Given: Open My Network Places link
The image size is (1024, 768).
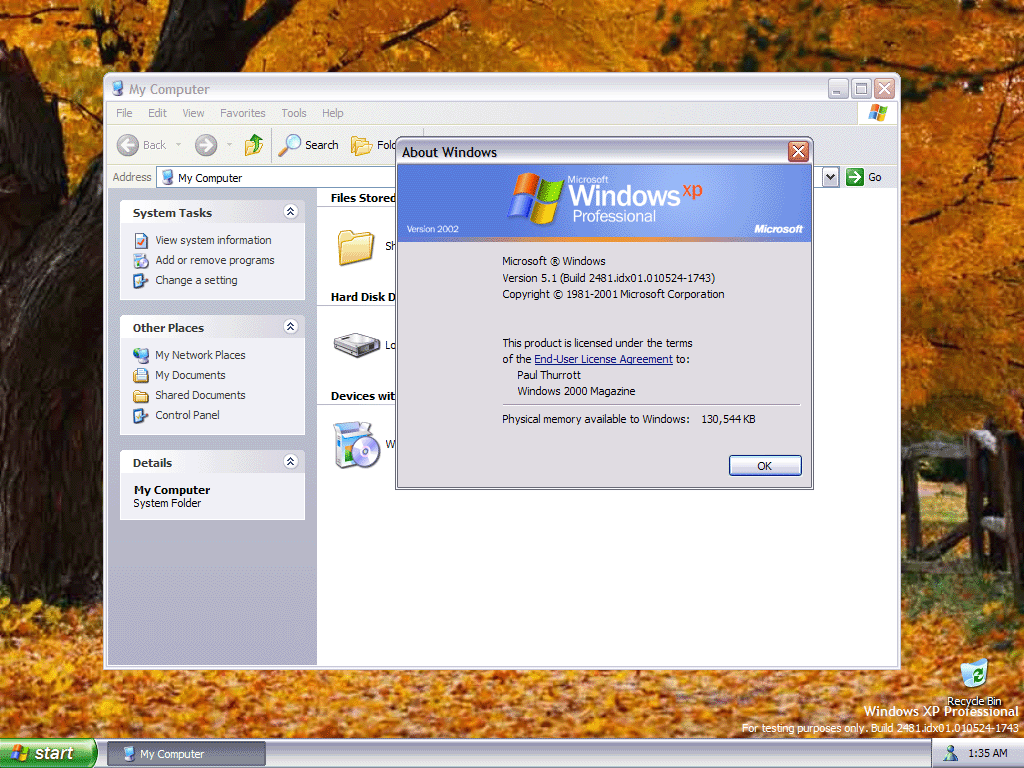Looking at the screenshot, I should (x=200, y=355).
